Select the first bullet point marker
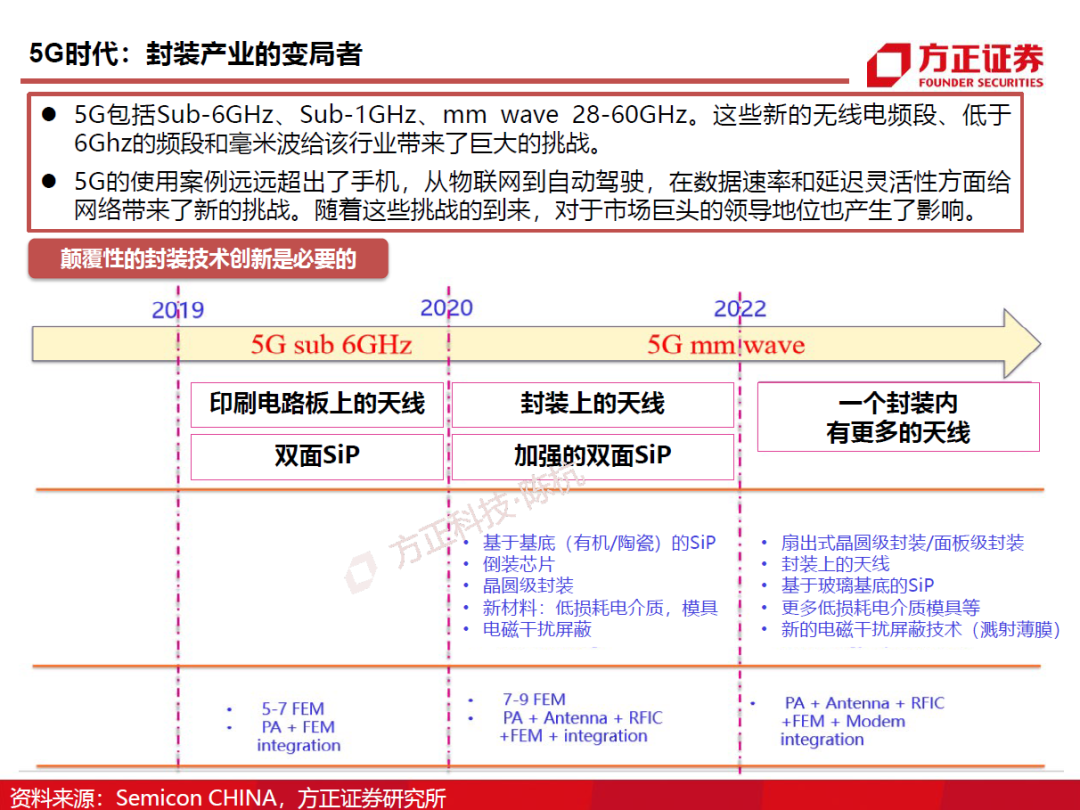 (51, 113)
